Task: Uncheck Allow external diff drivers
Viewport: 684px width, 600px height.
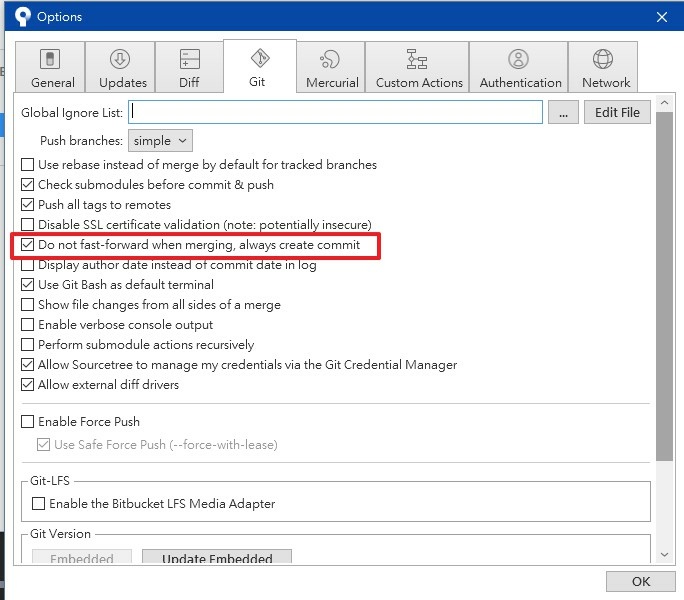Action: (x=27, y=385)
